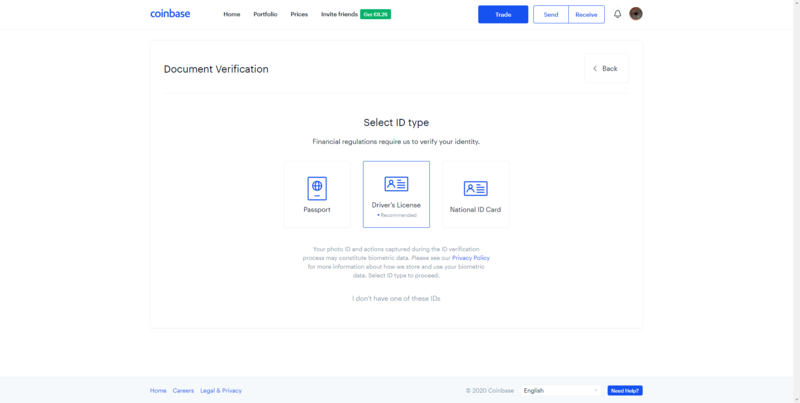Click the Select ID type heading
Screen dimensions: 800x403
[x=396, y=122]
